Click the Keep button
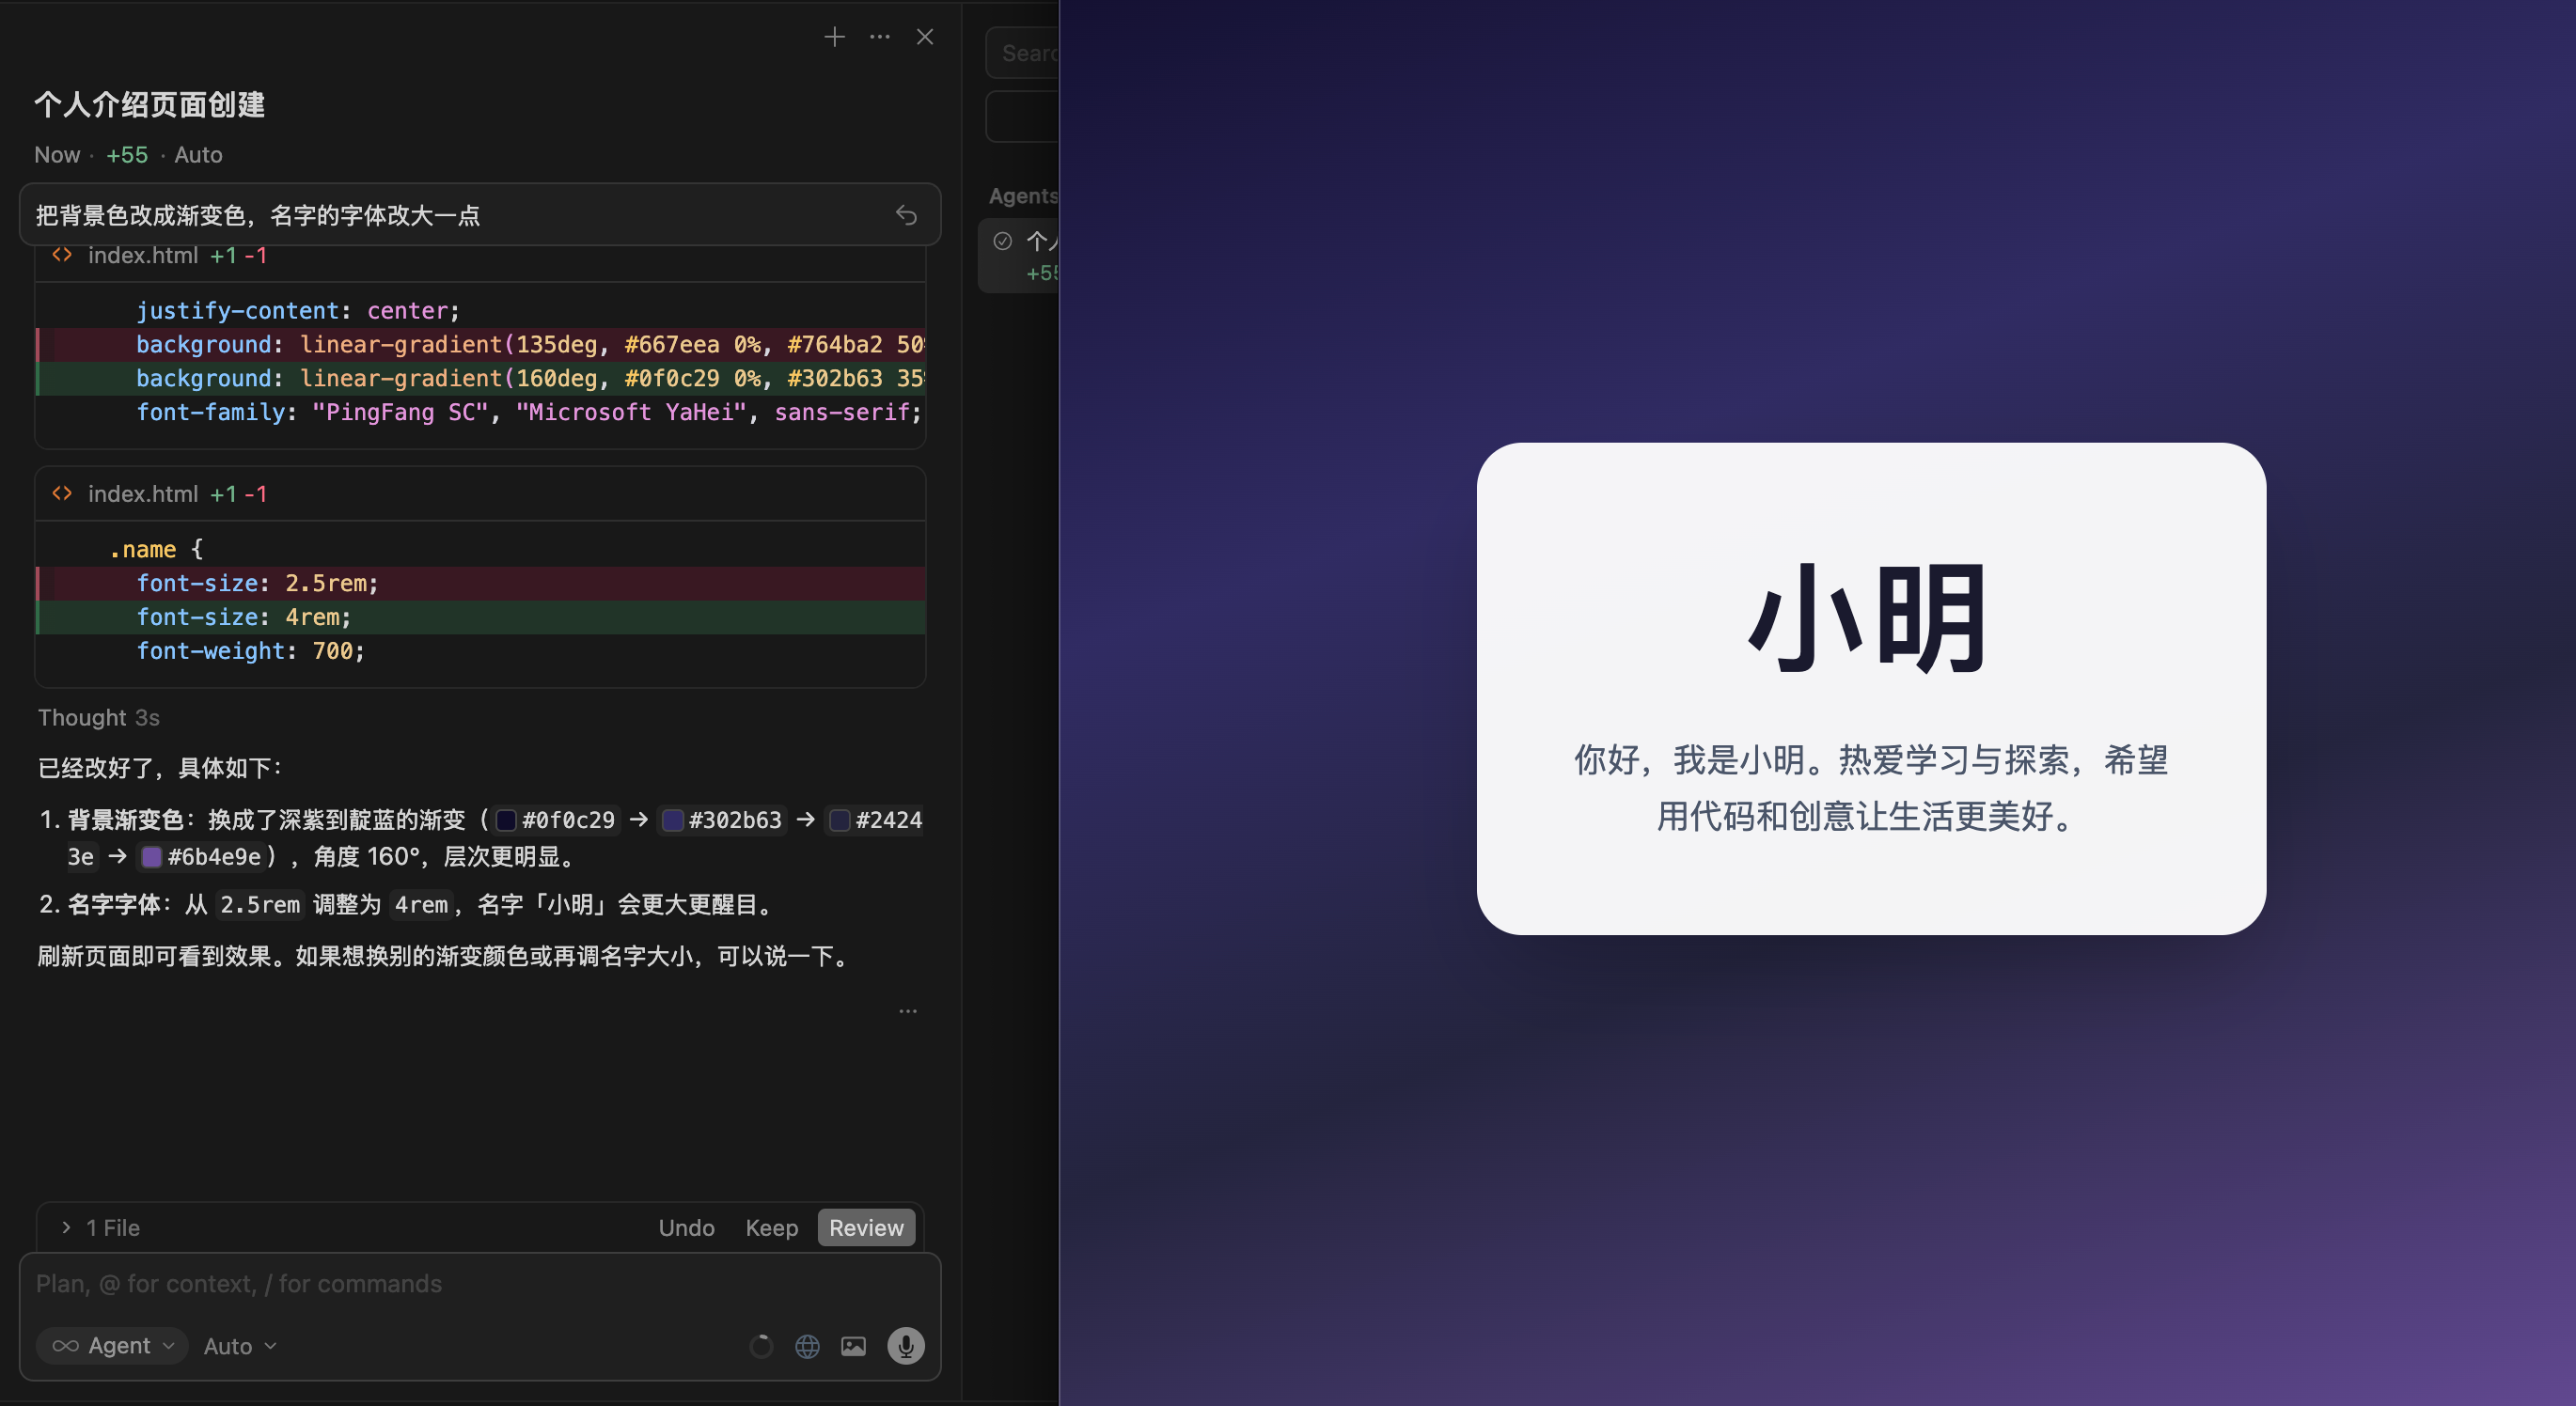 pyautogui.click(x=771, y=1227)
